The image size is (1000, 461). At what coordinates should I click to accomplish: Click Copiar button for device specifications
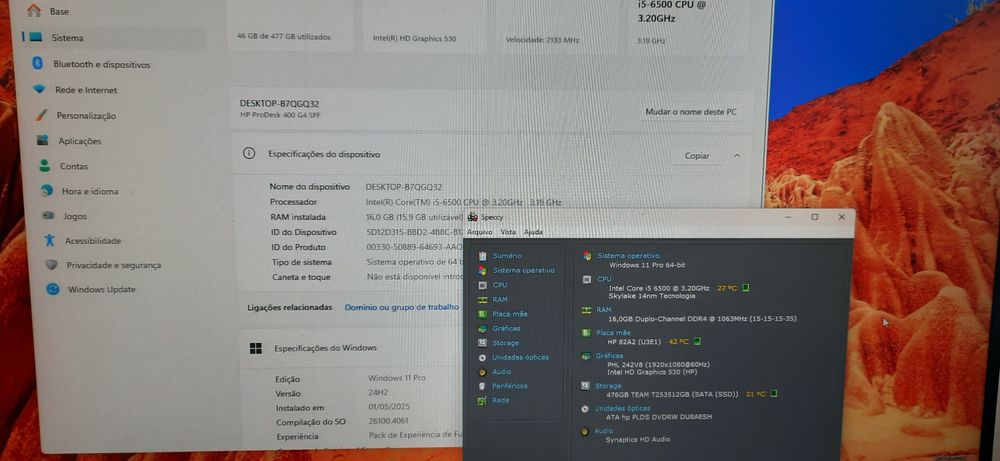[697, 156]
